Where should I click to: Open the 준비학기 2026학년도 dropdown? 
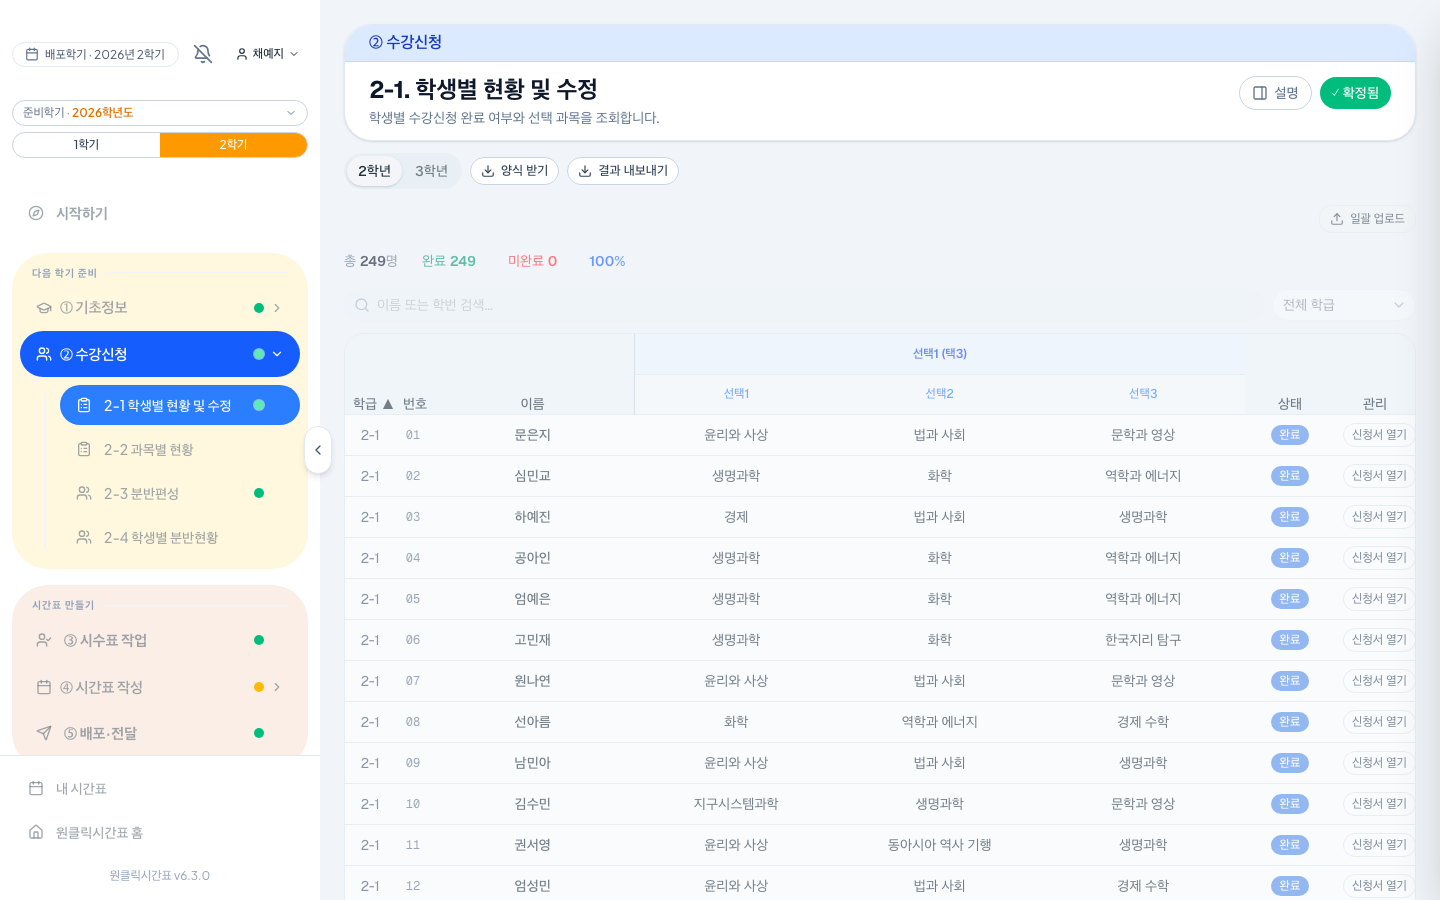160,113
